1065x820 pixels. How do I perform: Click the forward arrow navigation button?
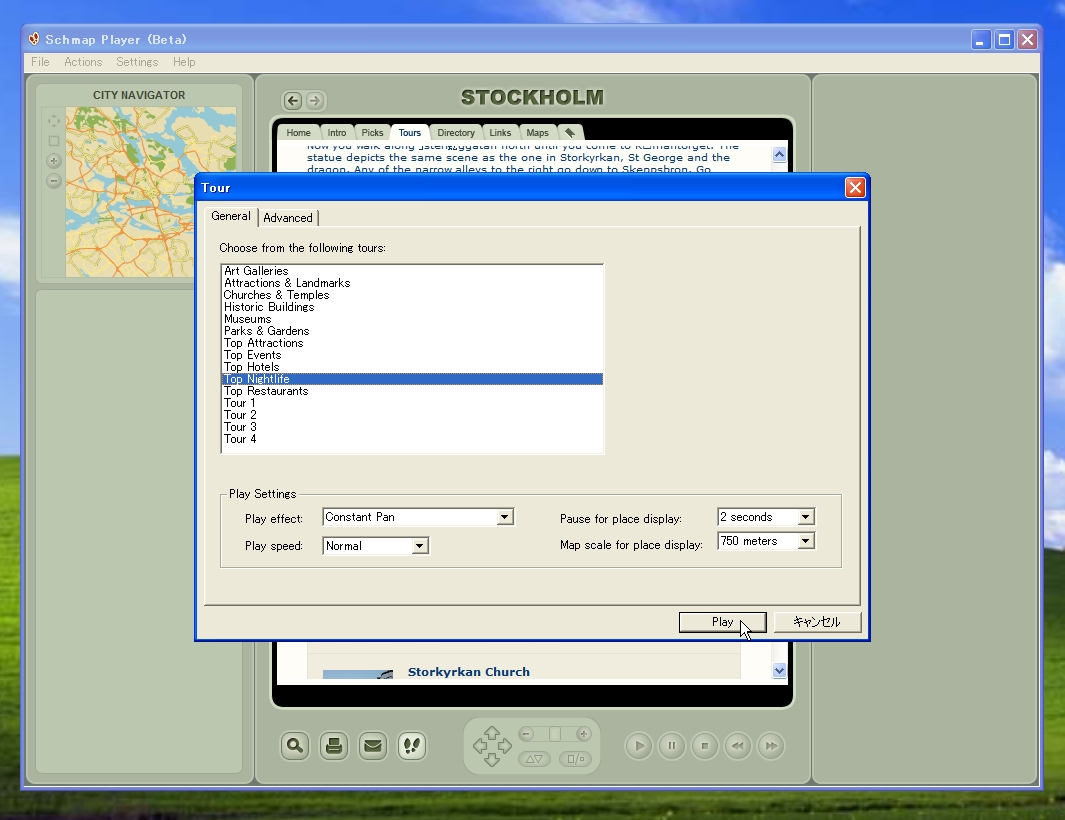[x=314, y=101]
